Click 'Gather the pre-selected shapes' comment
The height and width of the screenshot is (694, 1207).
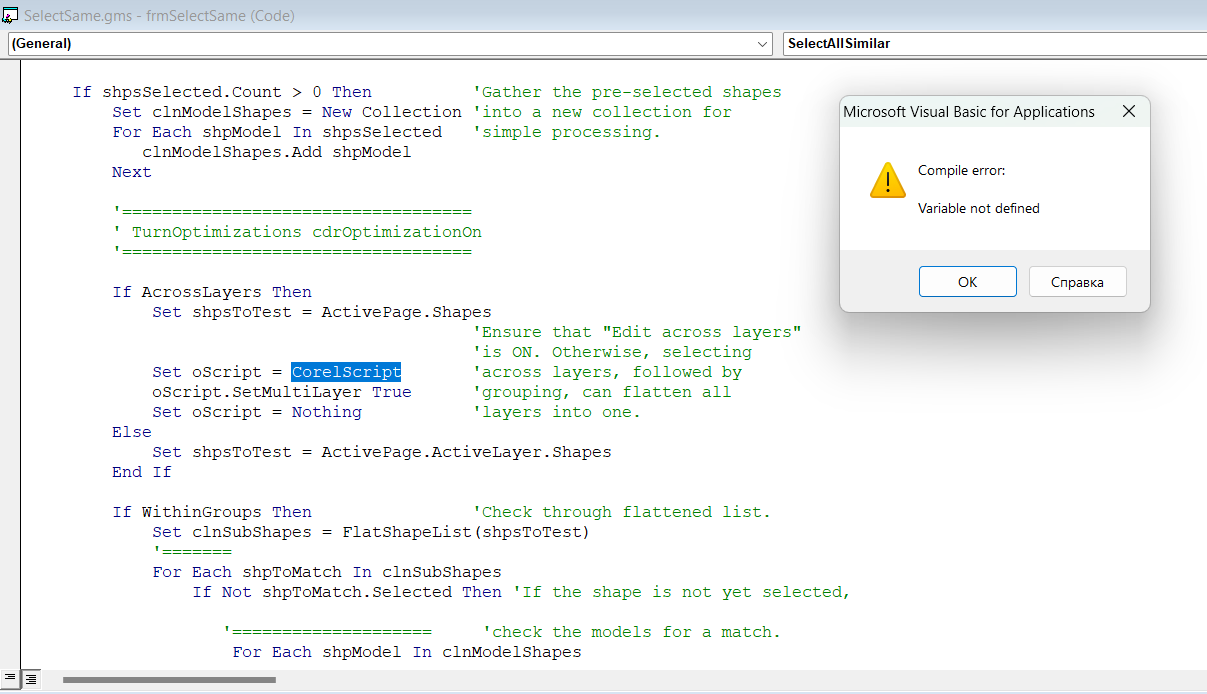[x=627, y=92]
